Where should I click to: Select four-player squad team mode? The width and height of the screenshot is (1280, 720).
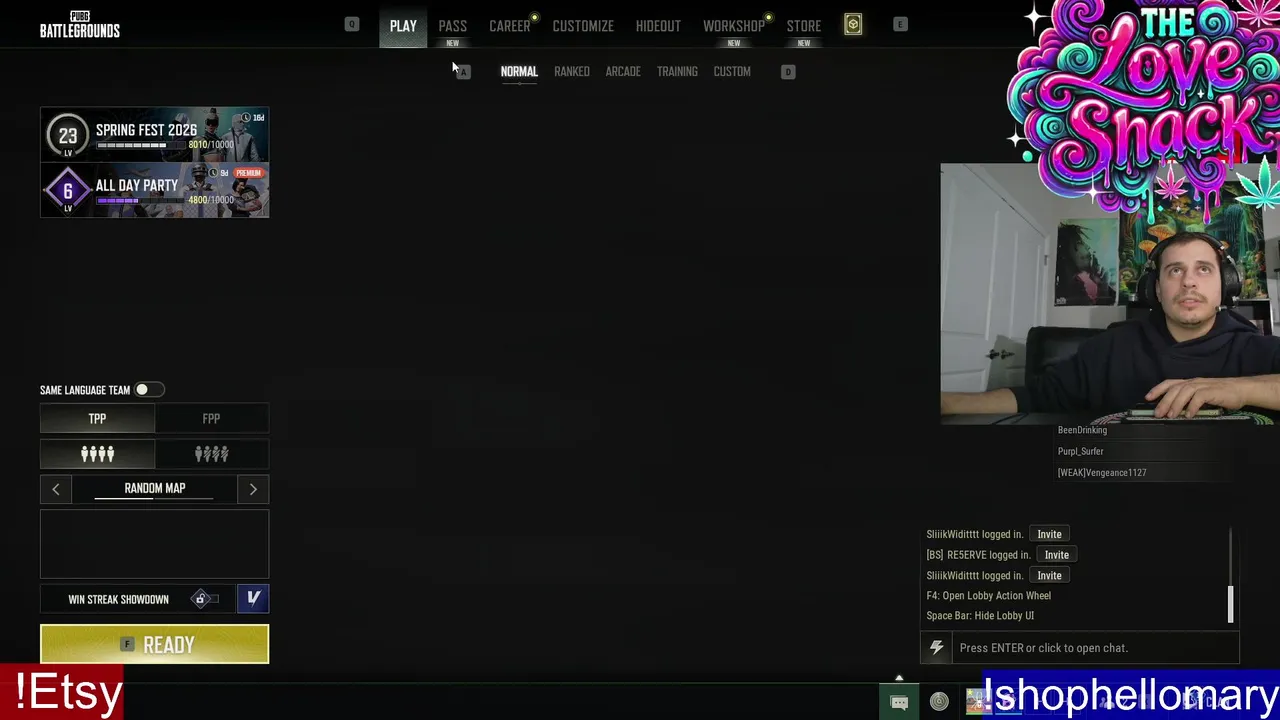coord(97,454)
